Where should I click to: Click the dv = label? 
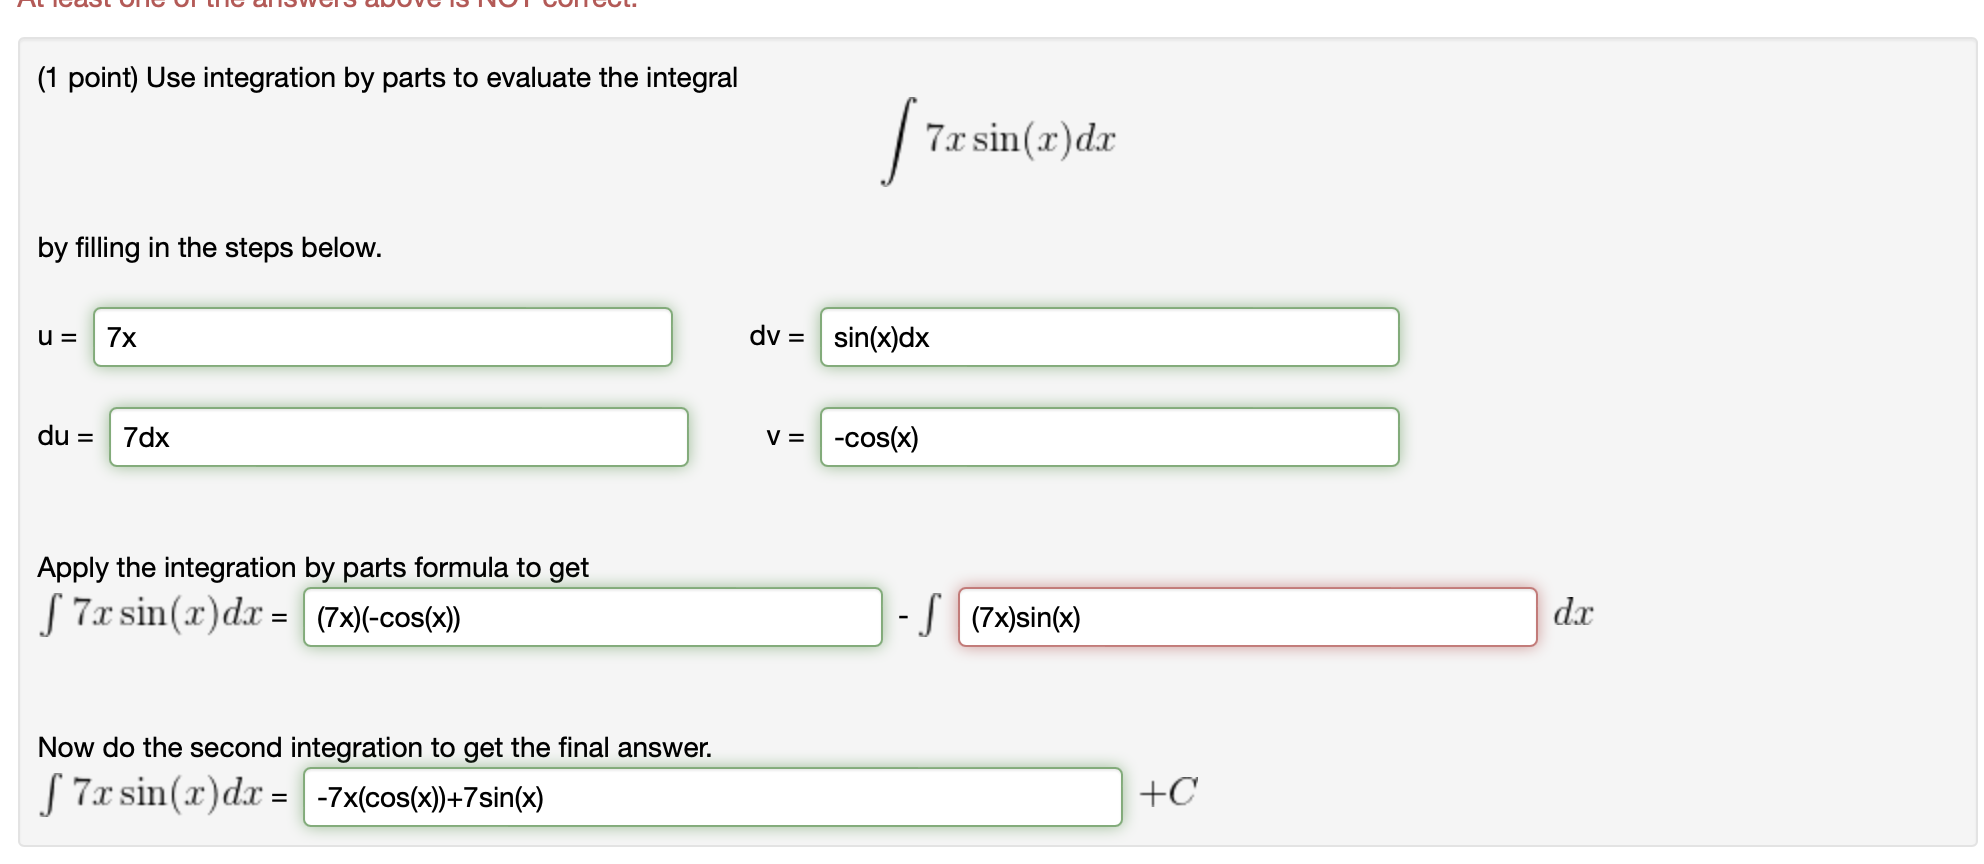(774, 337)
